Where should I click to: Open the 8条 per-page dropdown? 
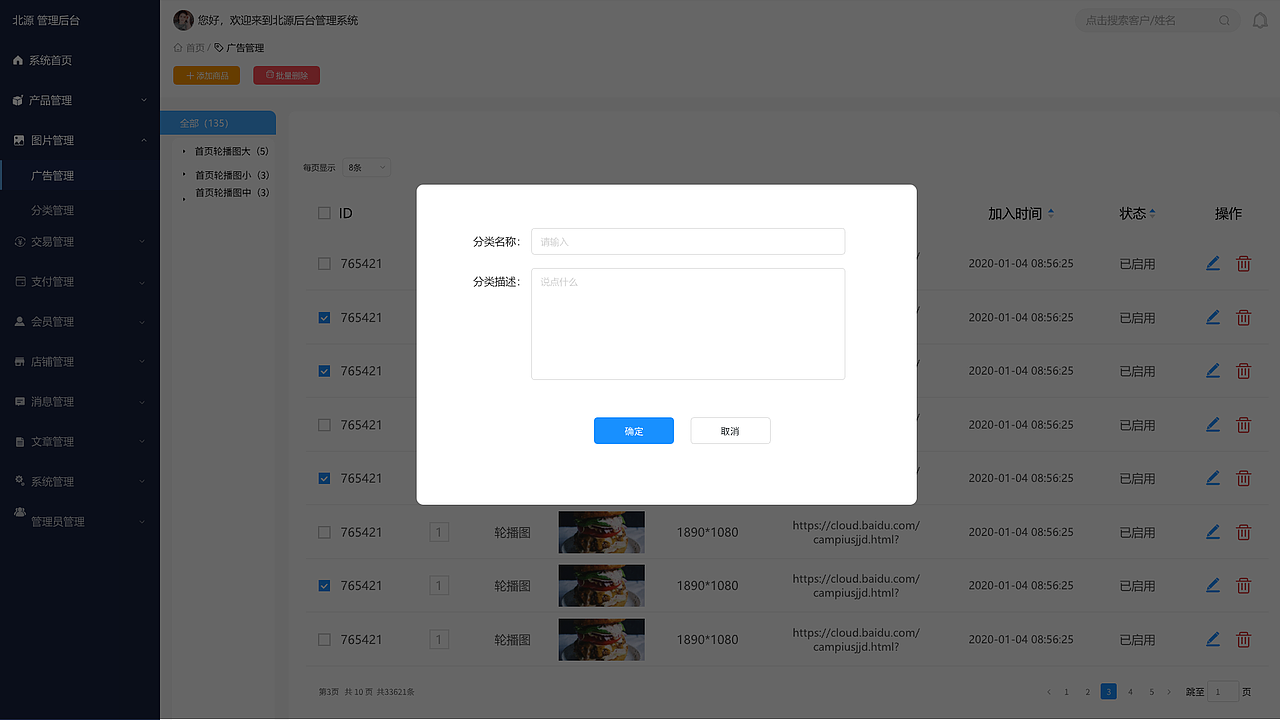(366, 167)
